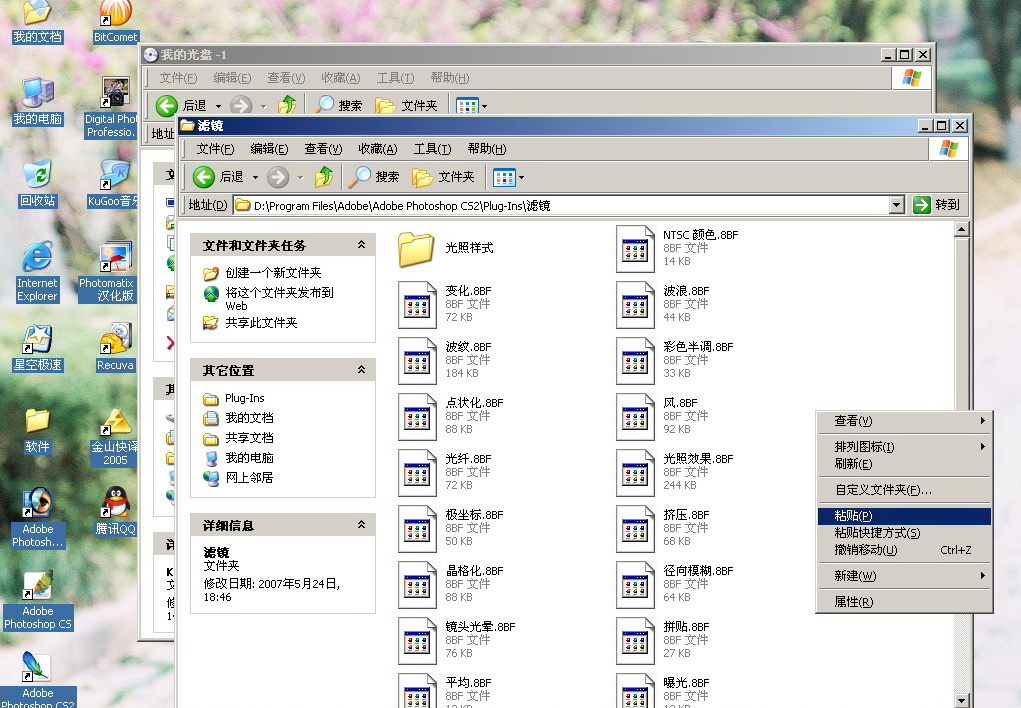Open the 腾讯QQ desktop shortcut

[x=116, y=505]
